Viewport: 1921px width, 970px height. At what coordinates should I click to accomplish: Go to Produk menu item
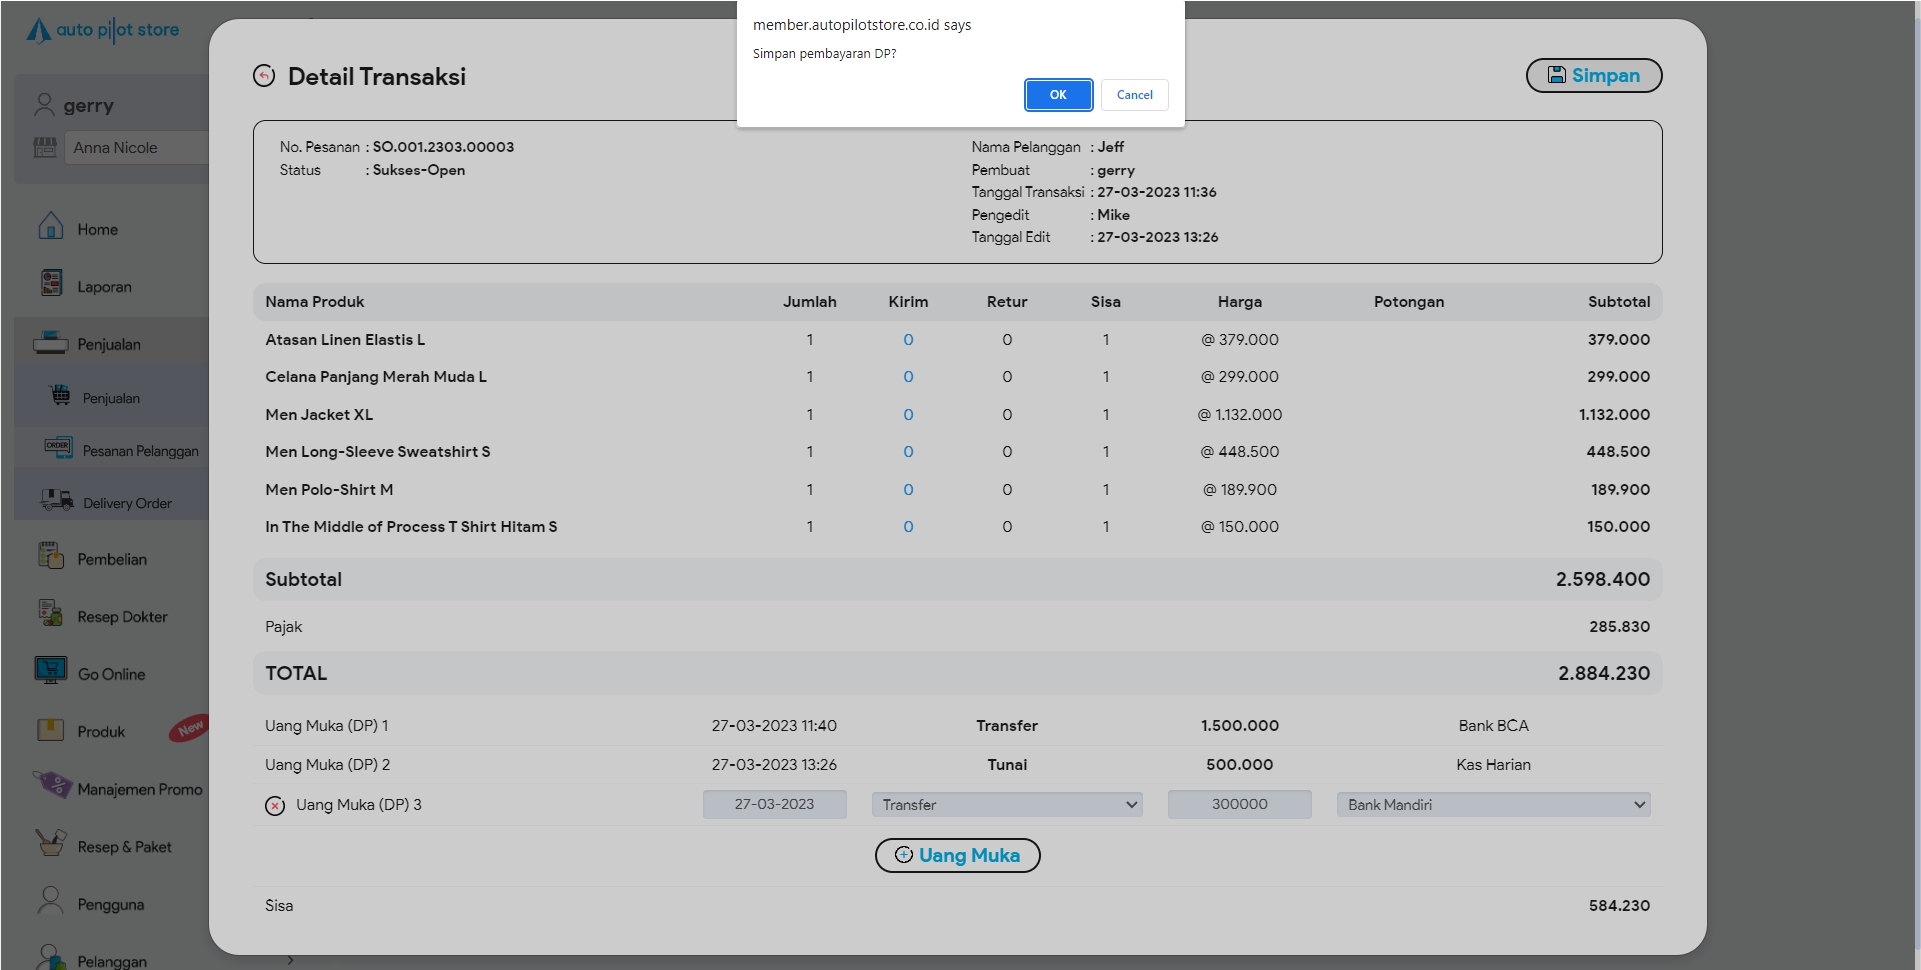pyautogui.click(x=101, y=732)
